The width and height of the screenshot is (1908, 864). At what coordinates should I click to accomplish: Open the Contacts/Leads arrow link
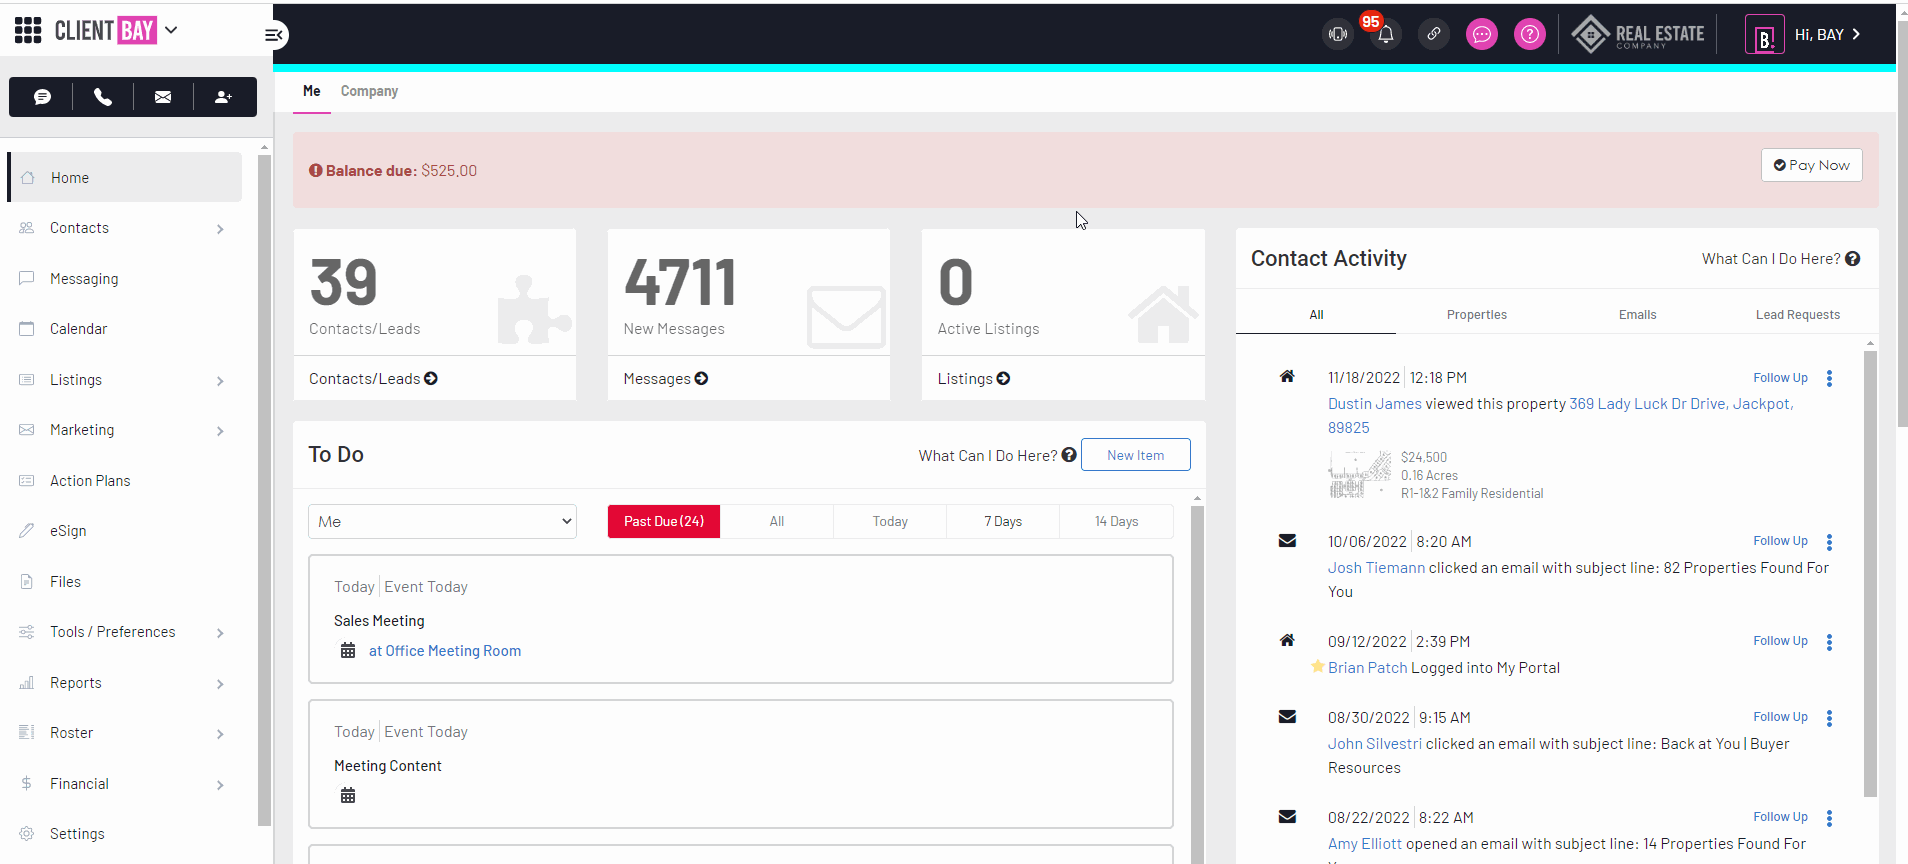point(373,379)
